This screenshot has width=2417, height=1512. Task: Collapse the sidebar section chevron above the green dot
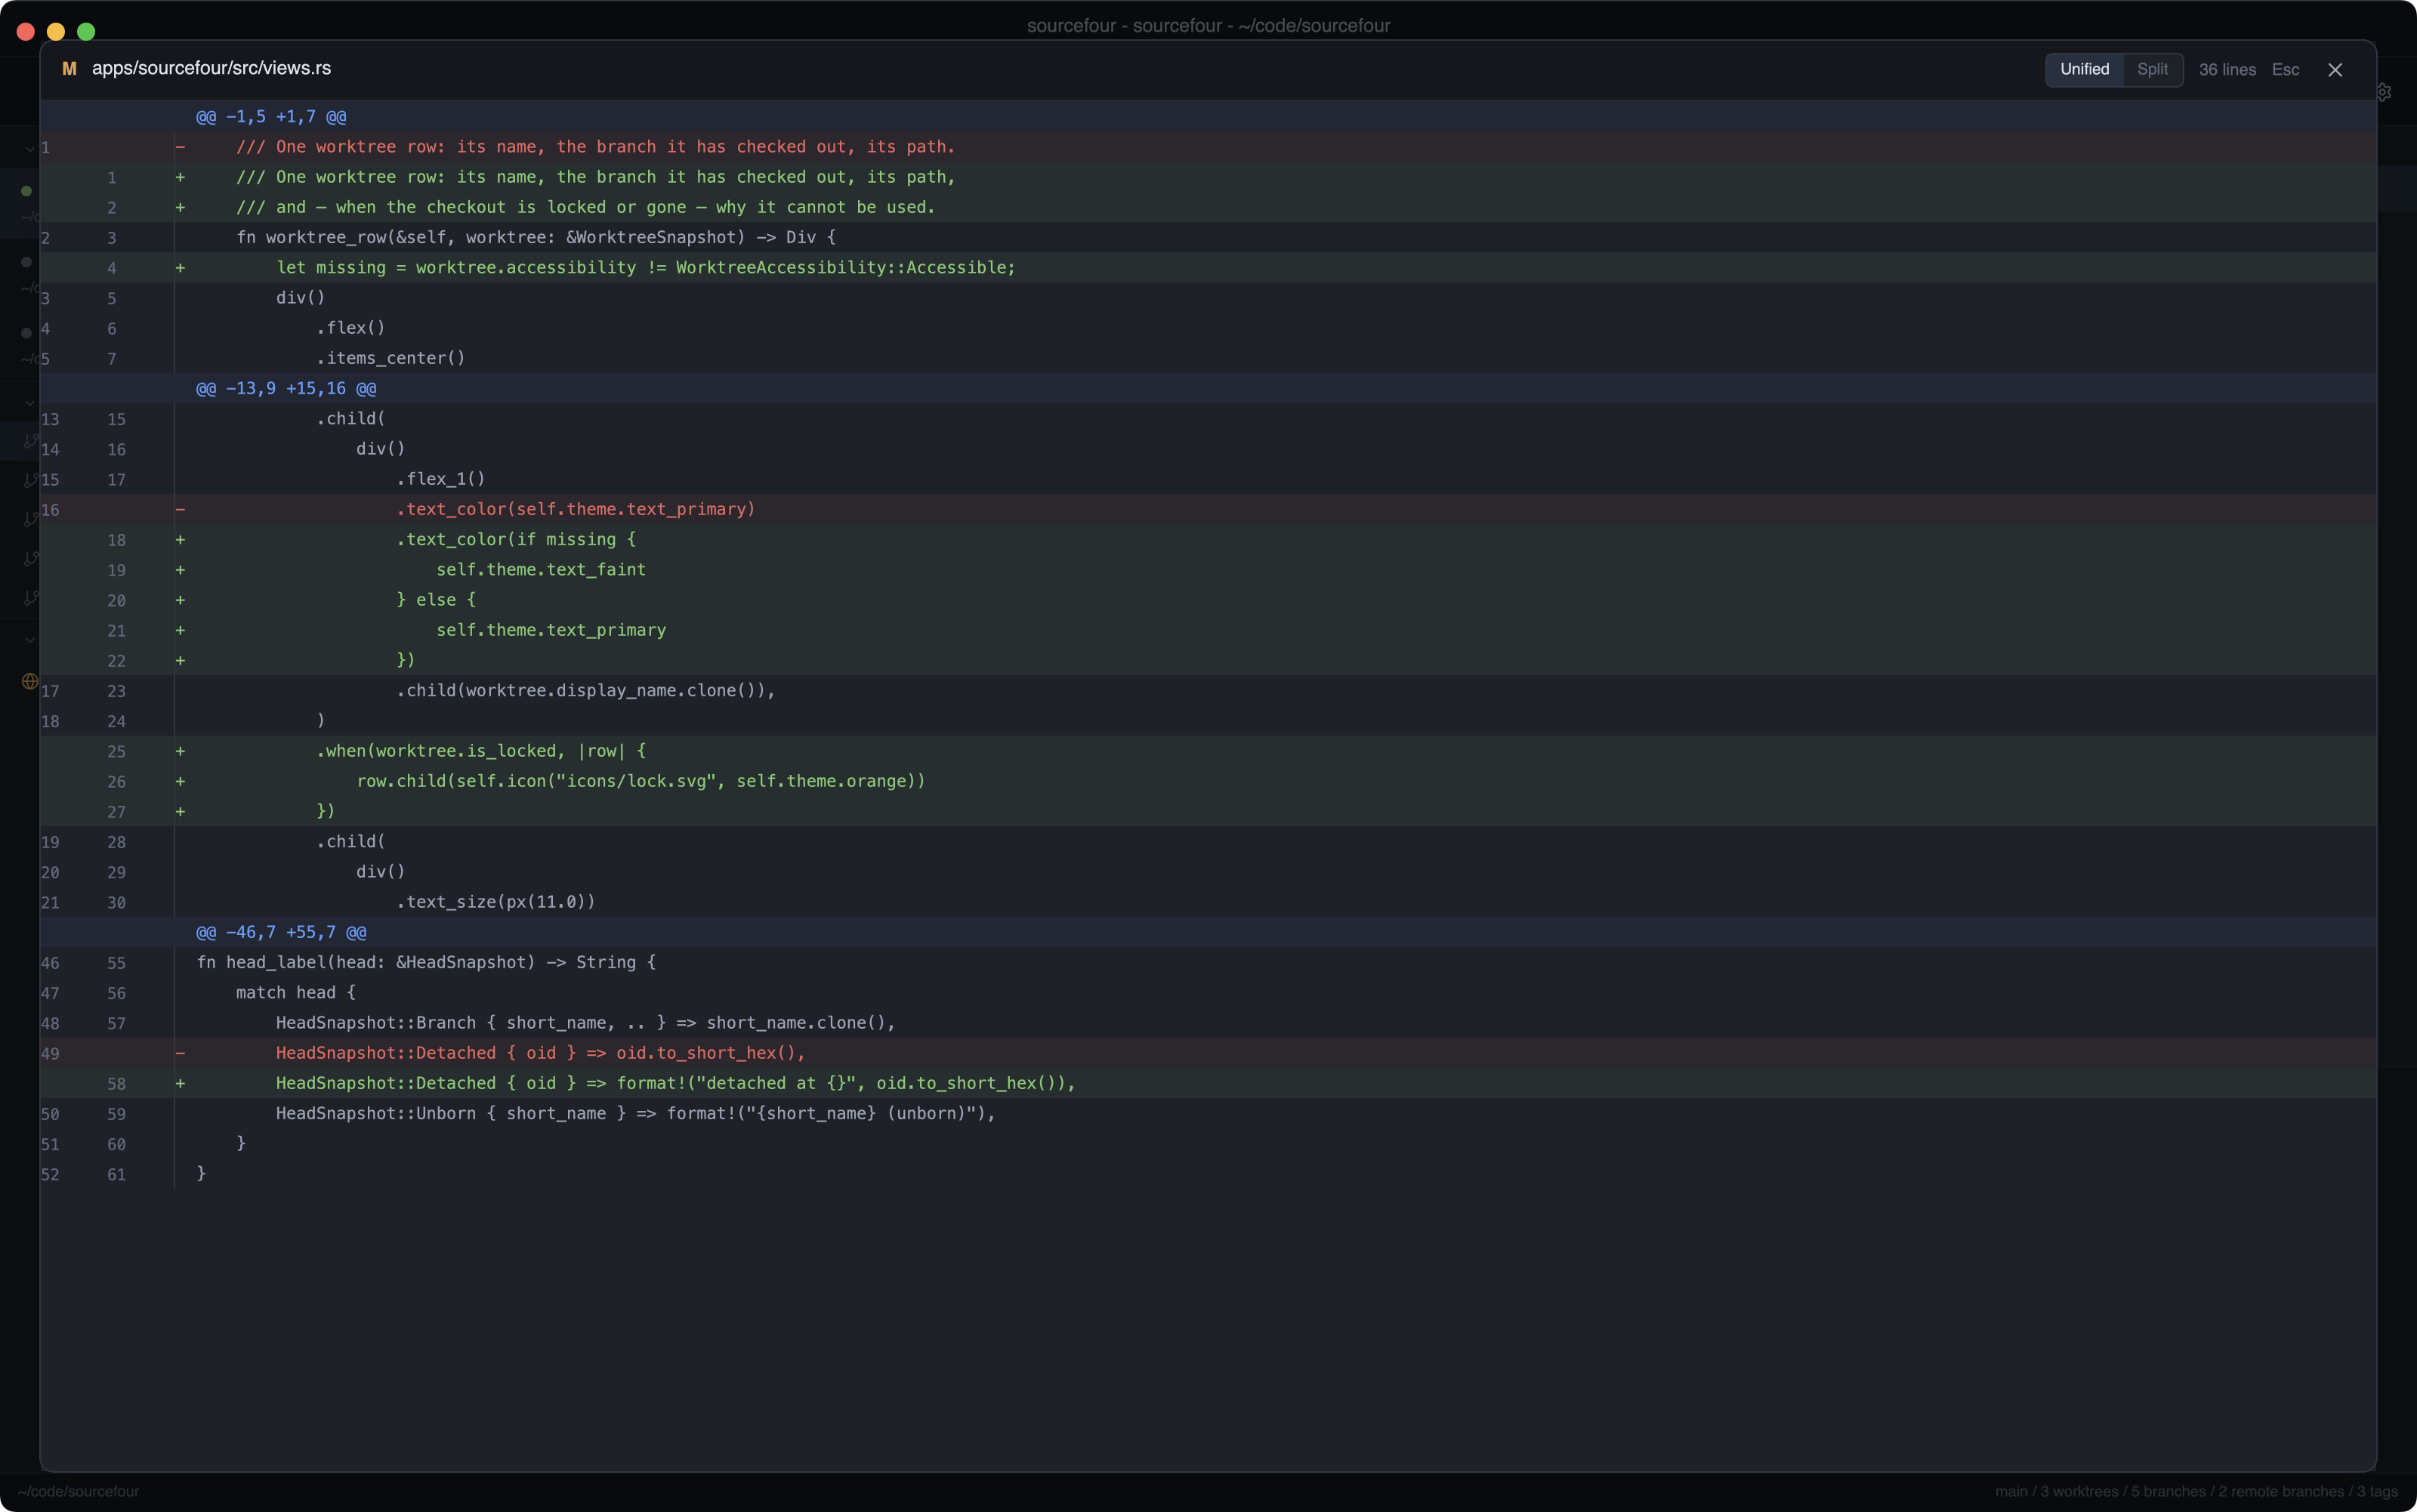coord(30,149)
